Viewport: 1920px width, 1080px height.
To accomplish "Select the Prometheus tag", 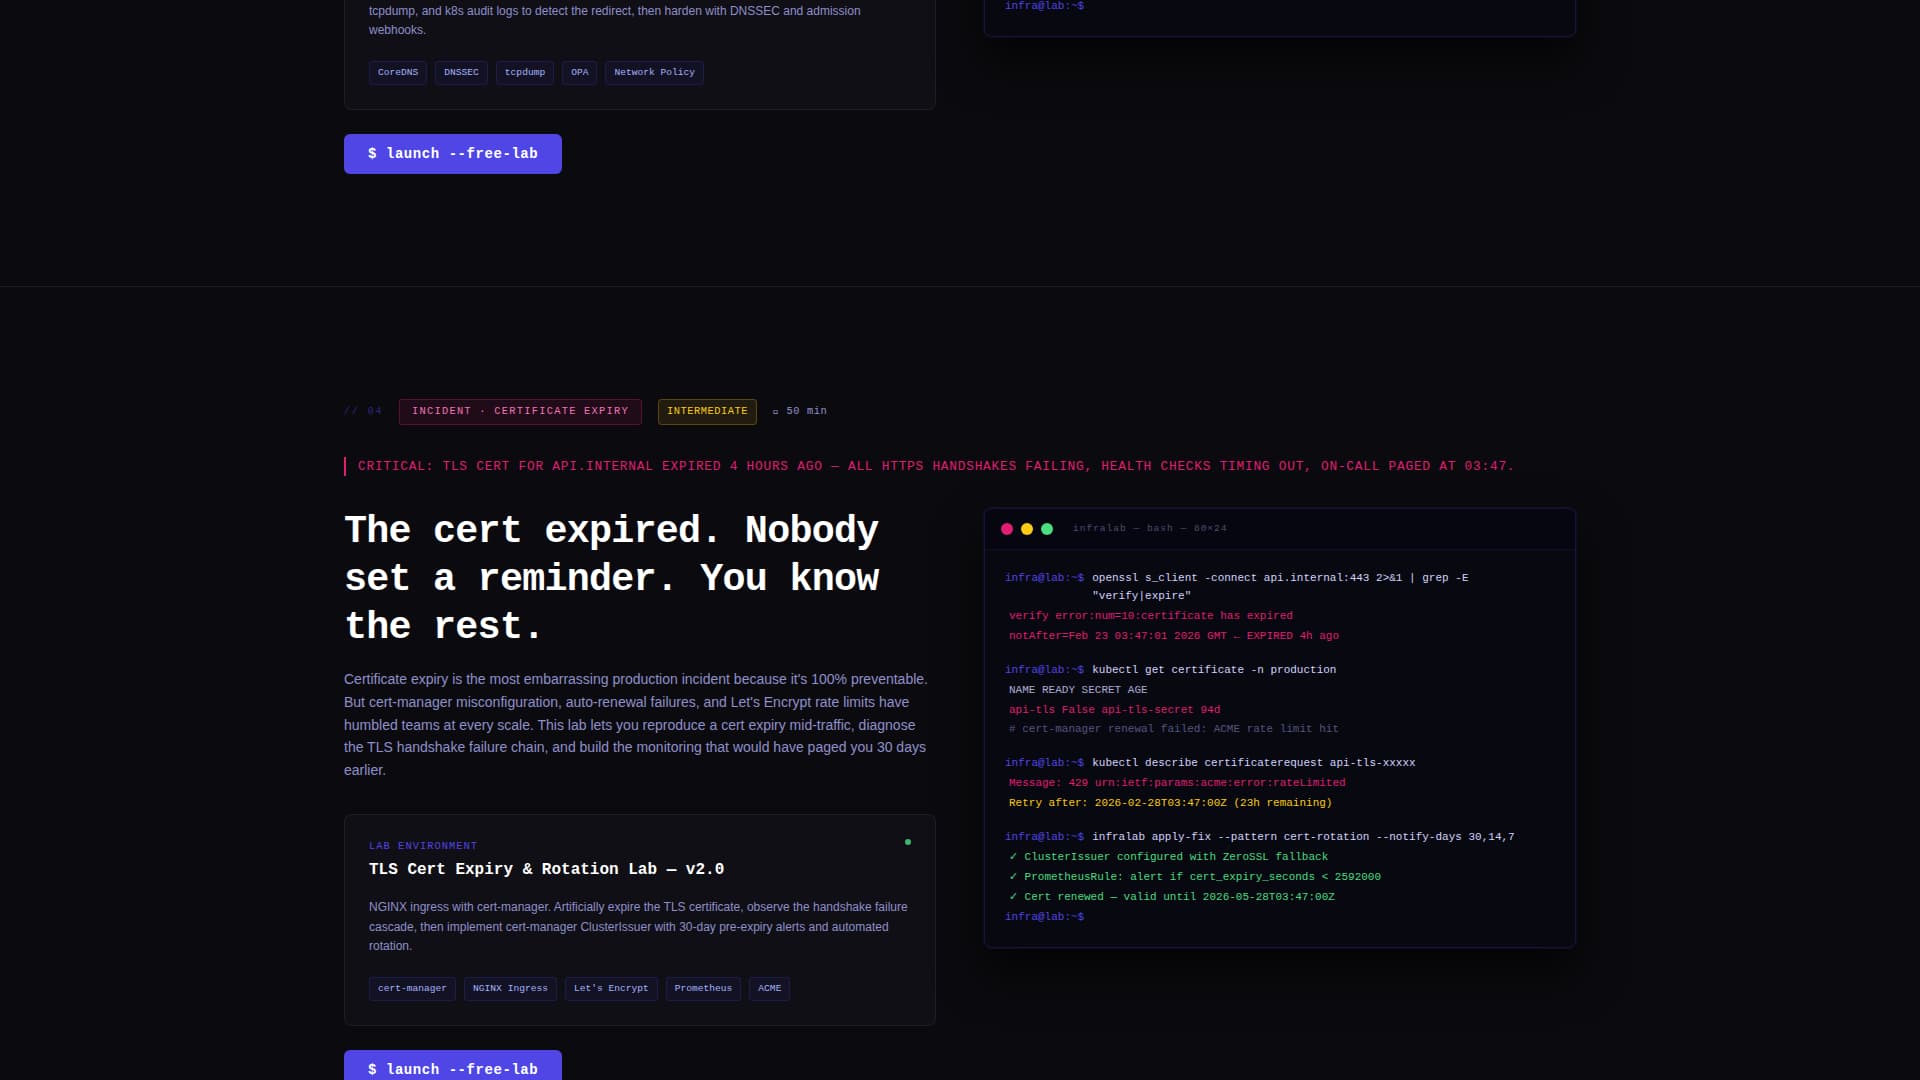I will click(x=703, y=989).
